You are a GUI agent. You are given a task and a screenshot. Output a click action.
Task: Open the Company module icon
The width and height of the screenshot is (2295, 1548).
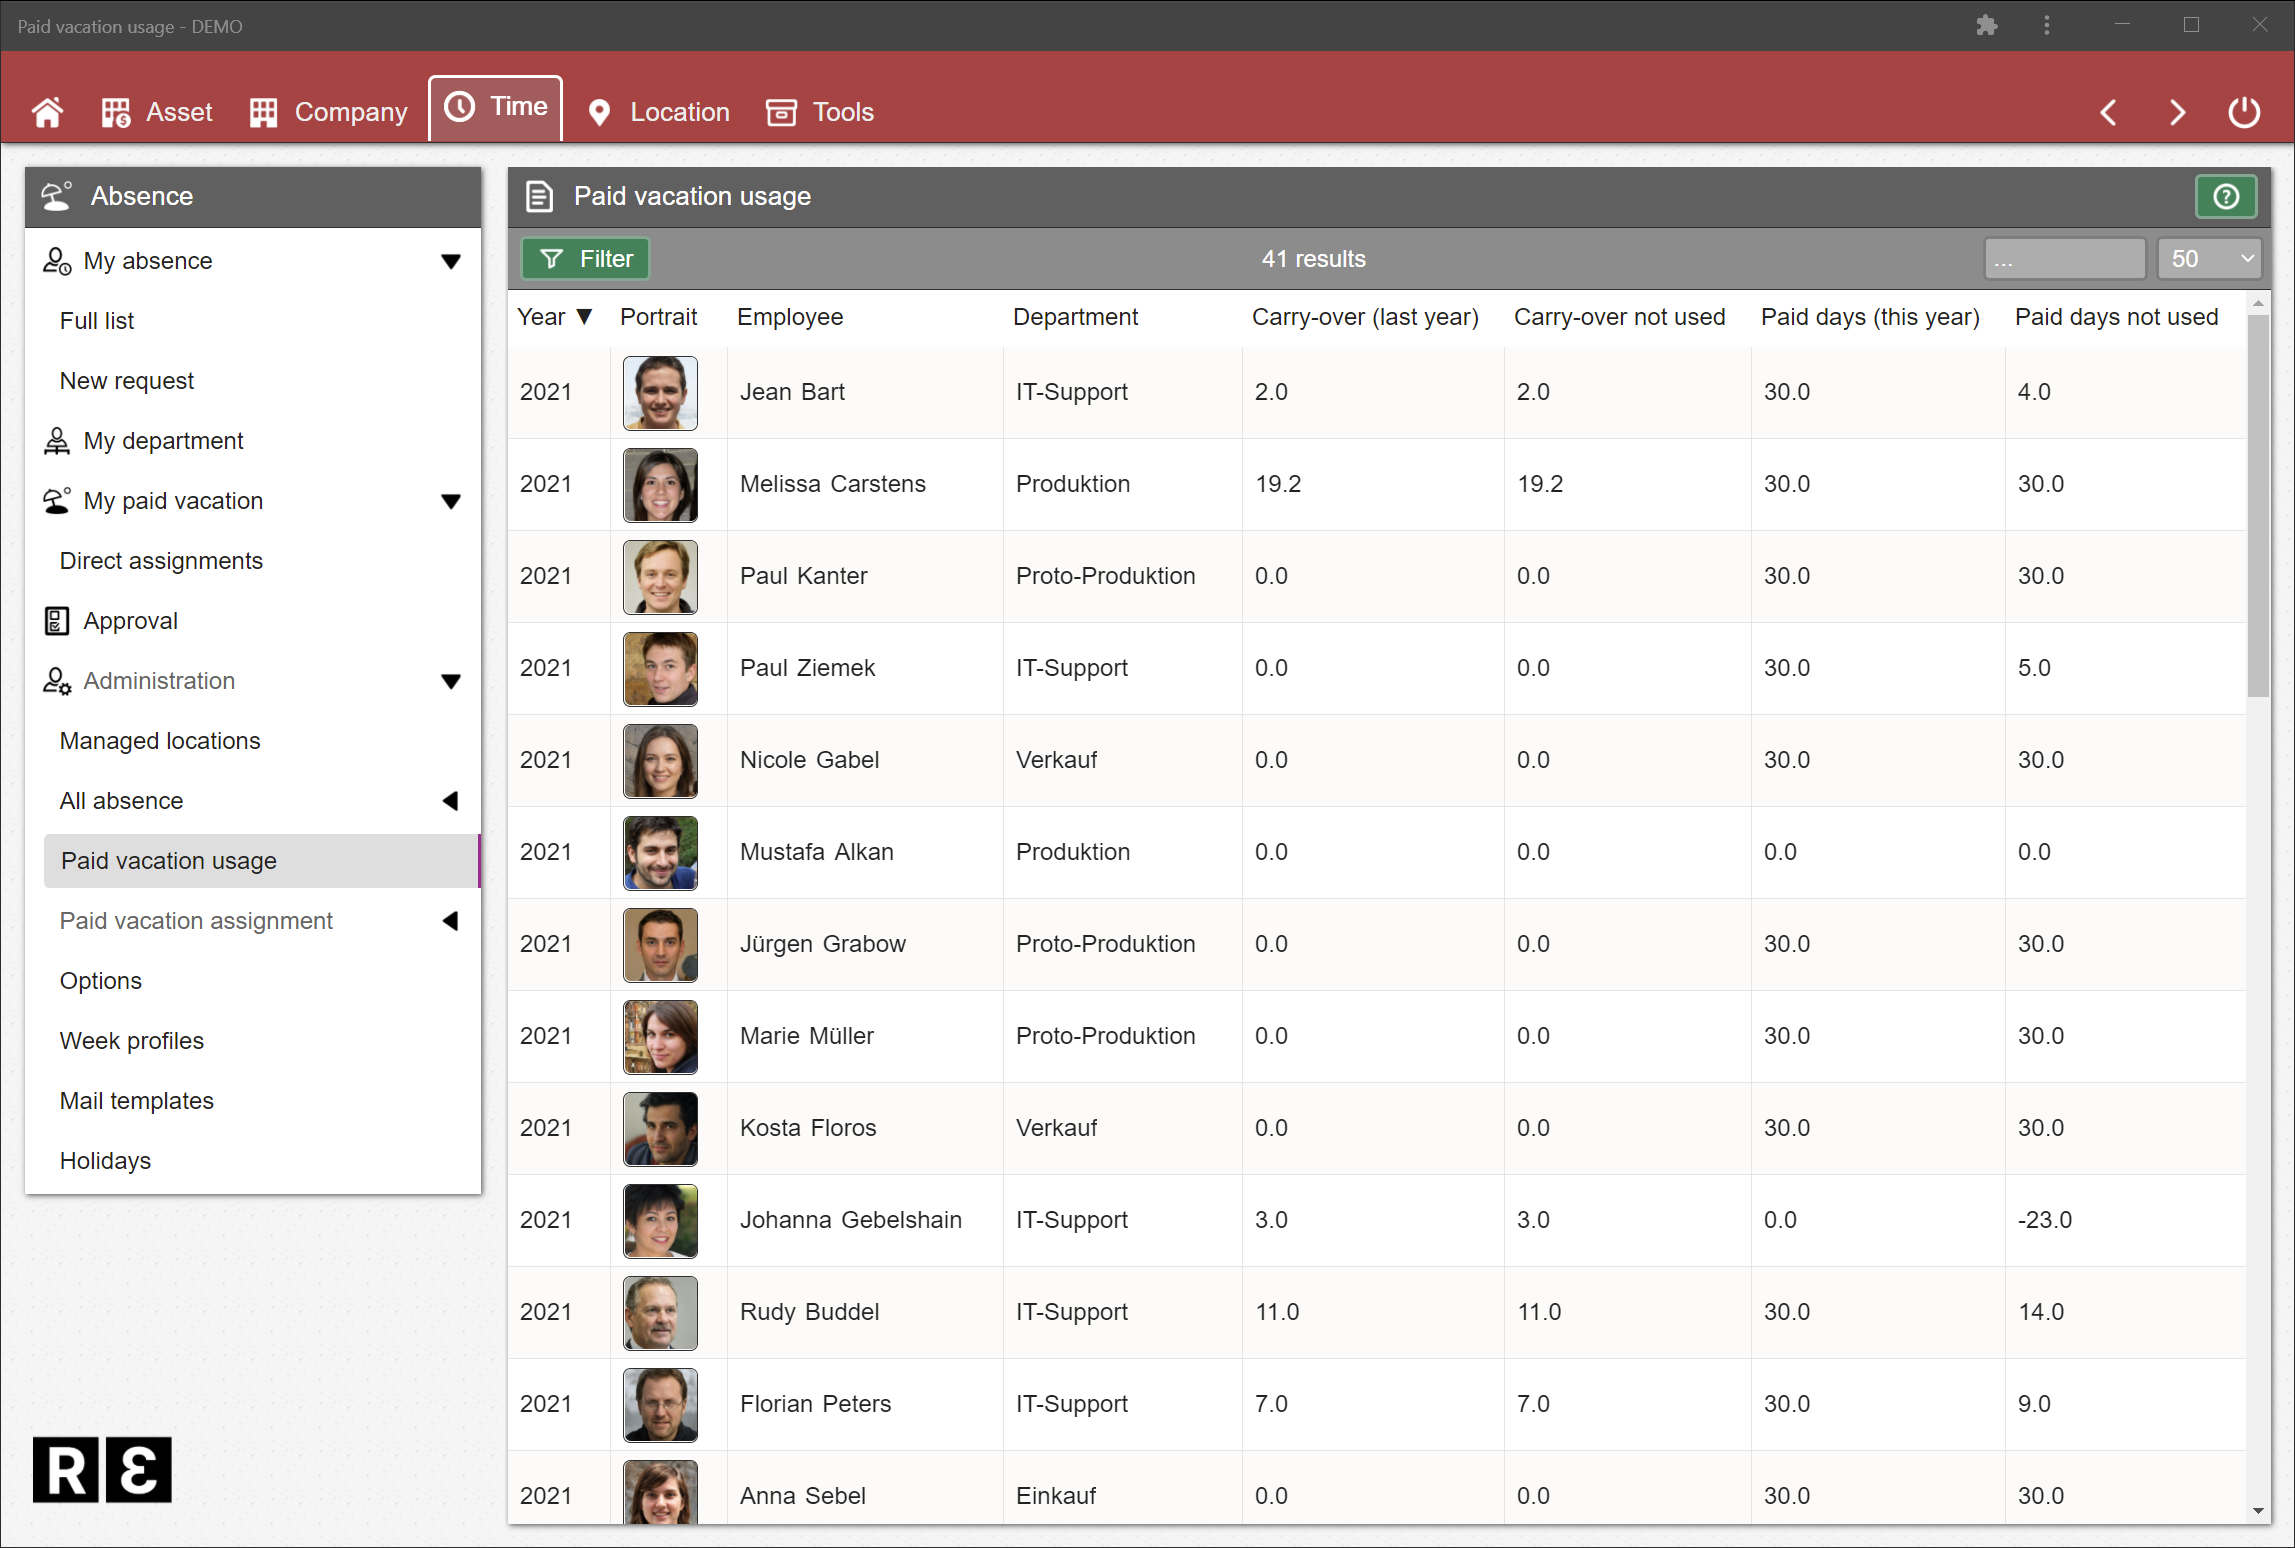click(263, 111)
